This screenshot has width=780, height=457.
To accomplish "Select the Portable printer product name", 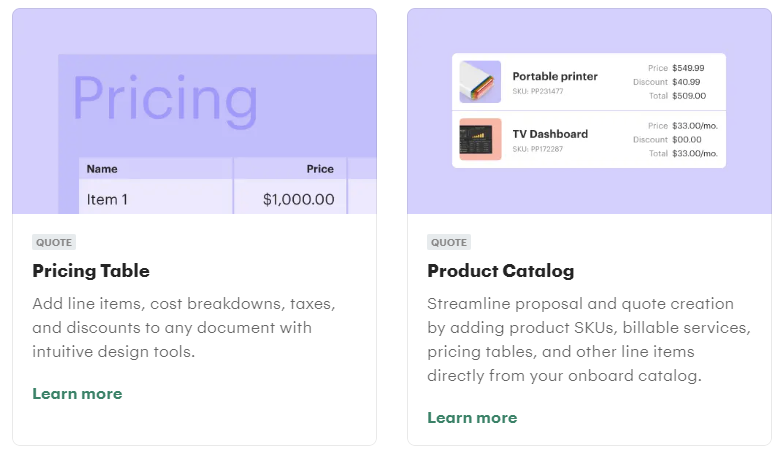I will pyautogui.click(x=555, y=77).
